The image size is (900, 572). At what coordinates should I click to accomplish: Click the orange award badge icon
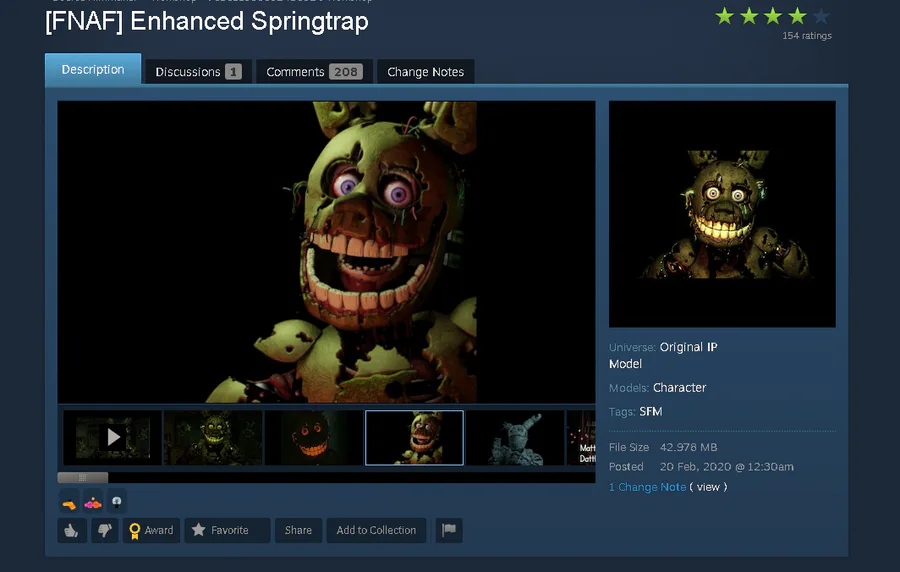point(69,503)
